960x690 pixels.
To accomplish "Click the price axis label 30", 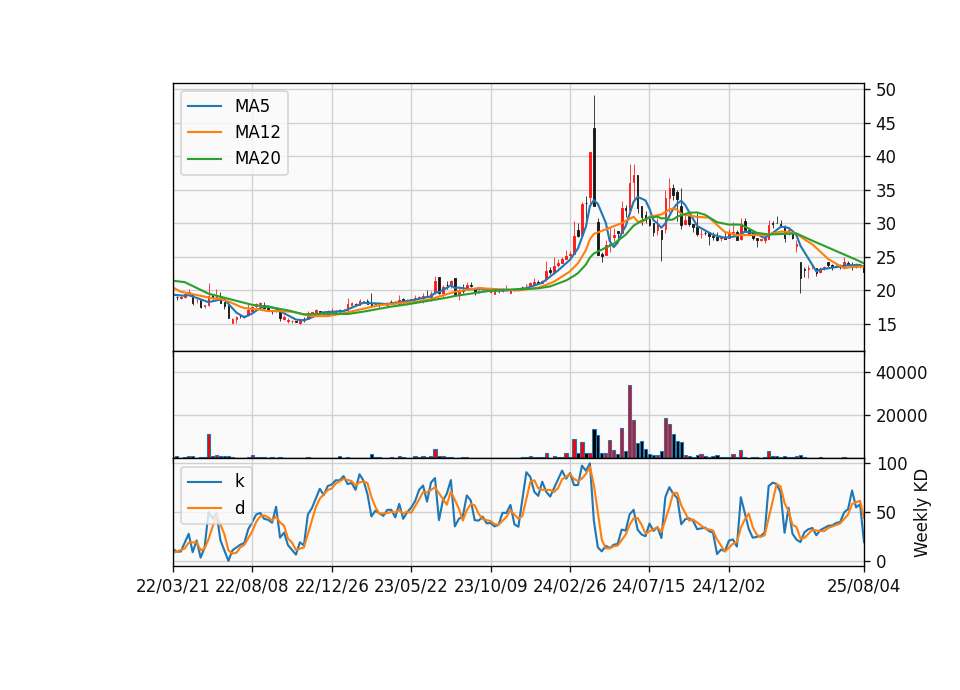I will point(885,223).
